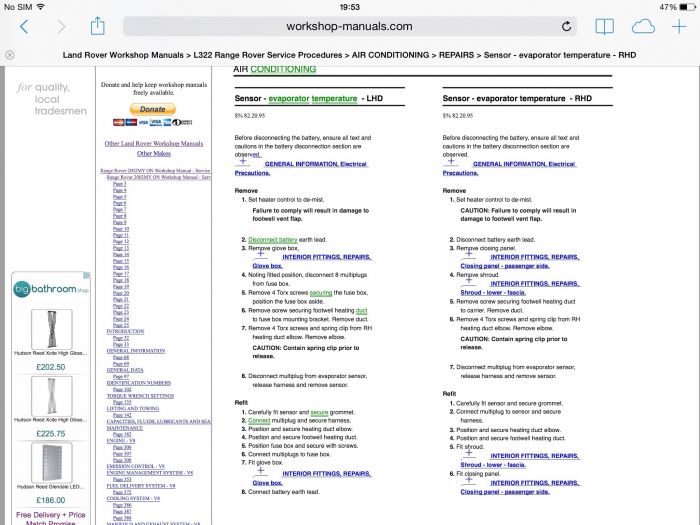Screen dimensions: 700x525
Task: Open LIFTING AND TOWING link
Action: click(x=133, y=408)
